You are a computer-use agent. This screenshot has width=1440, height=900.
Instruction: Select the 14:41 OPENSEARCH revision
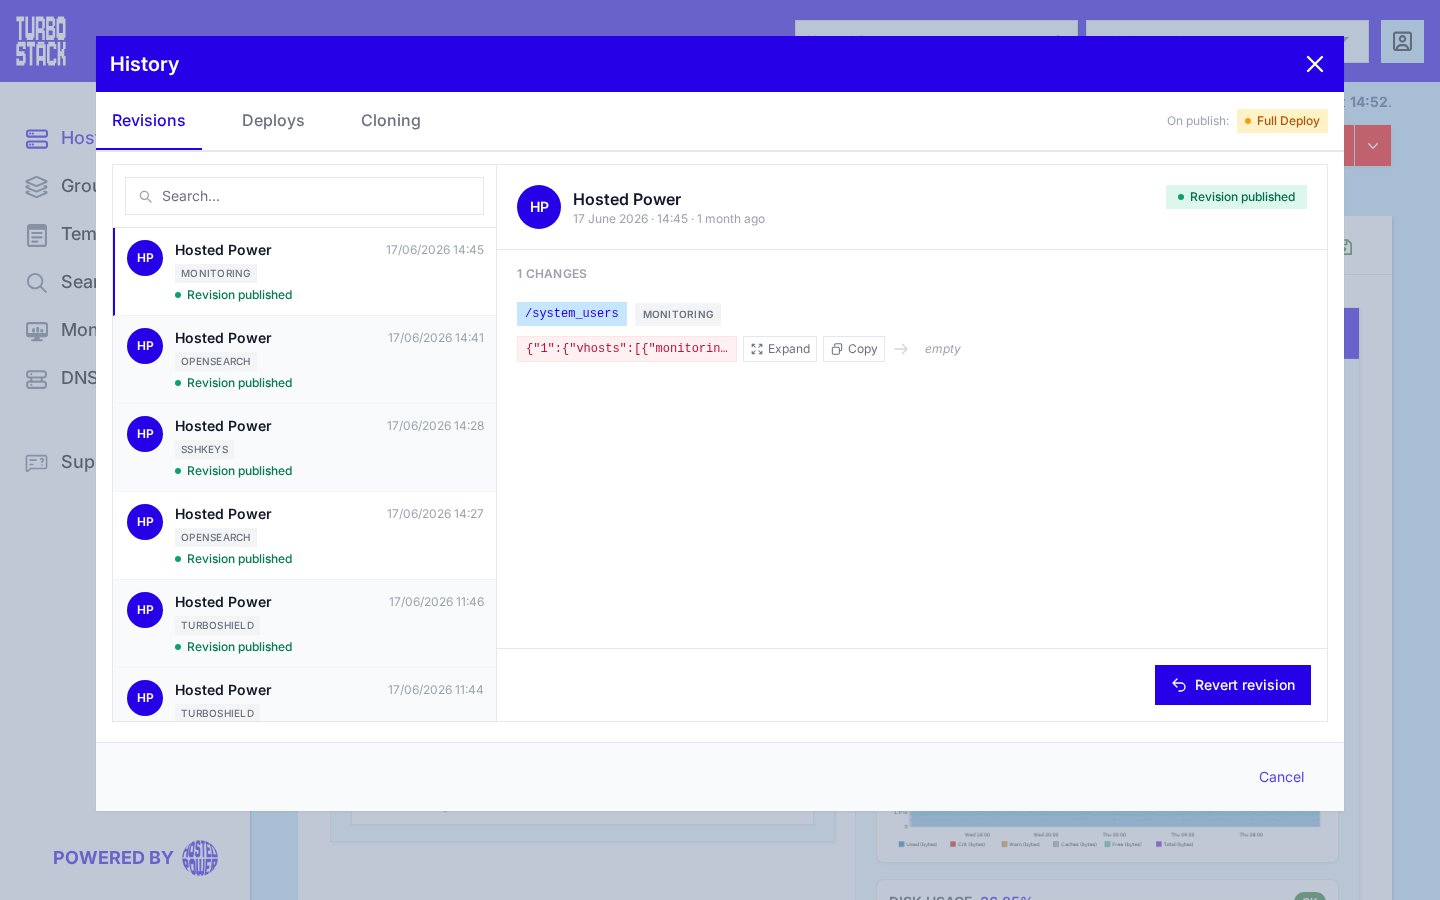coord(305,360)
